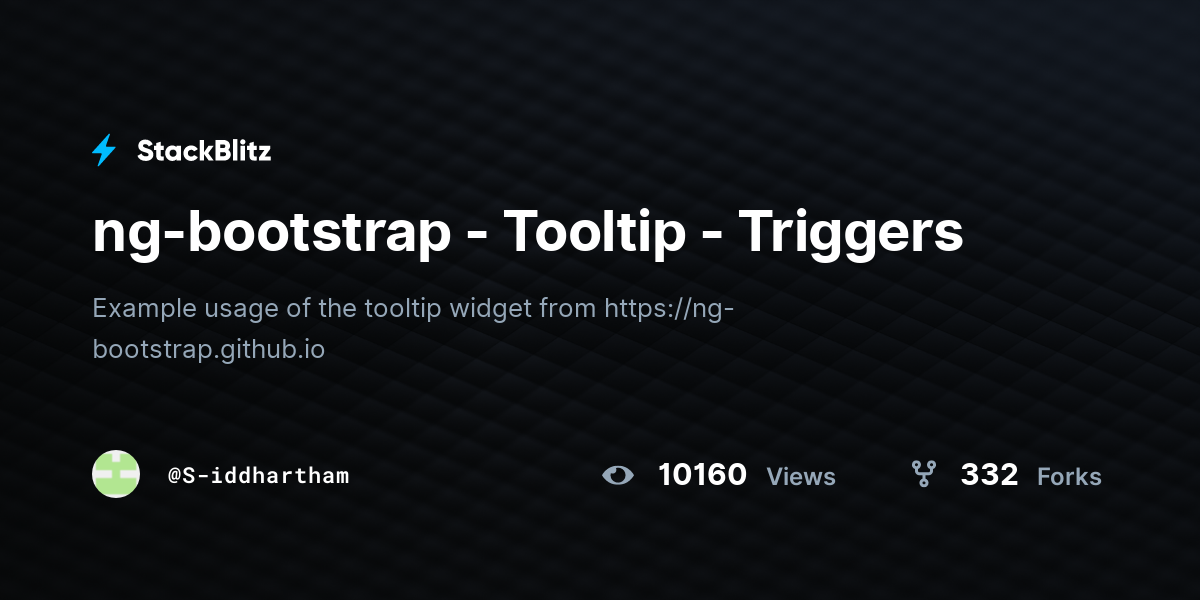Image resolution: width=1200 pixels, height=600 pixels.
Task: Open the @S-iddhartham profile name
Action: click(x=258, y=475)
